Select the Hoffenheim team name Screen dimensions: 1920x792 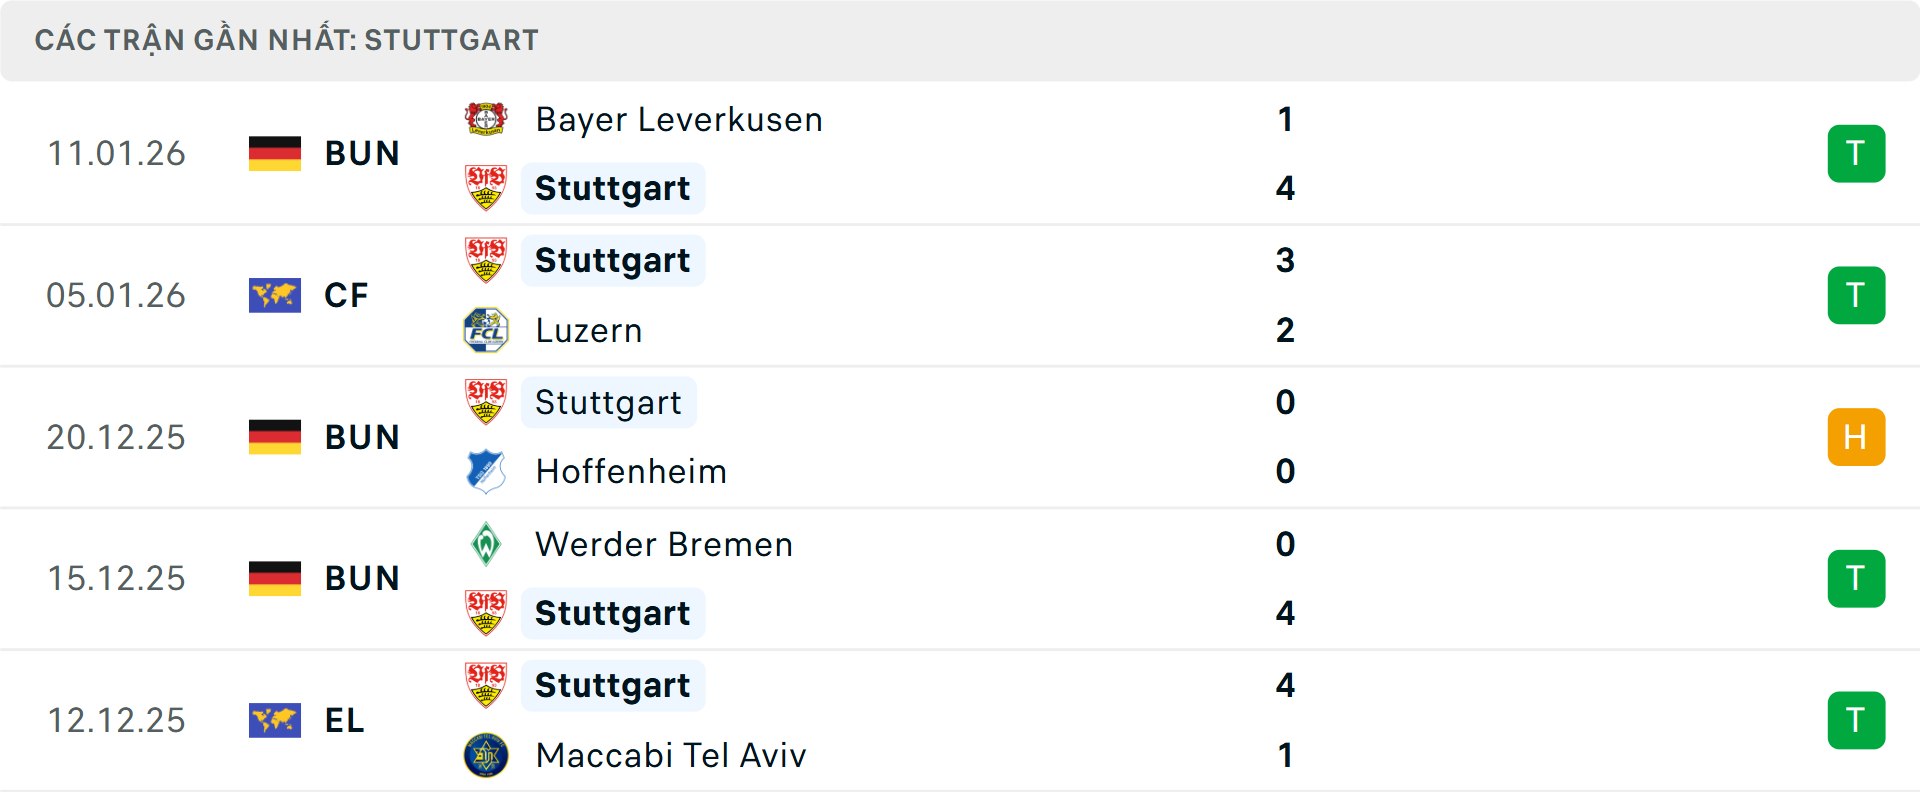pos(631,471)
